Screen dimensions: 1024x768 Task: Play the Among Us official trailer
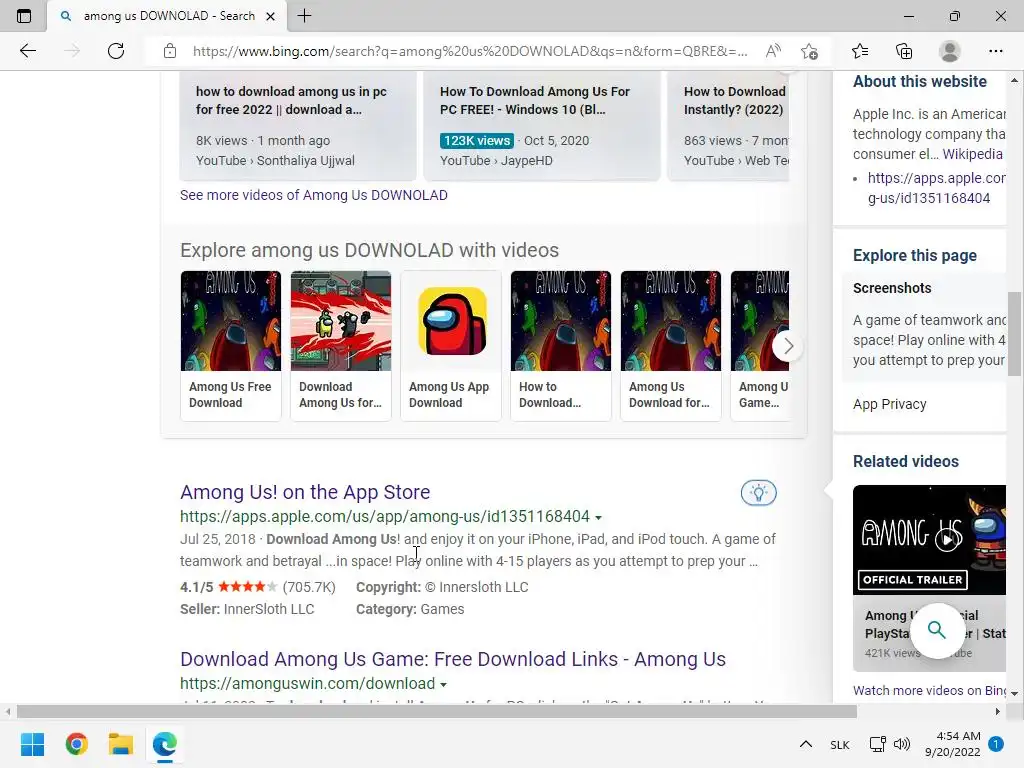(x=948, y=539)
